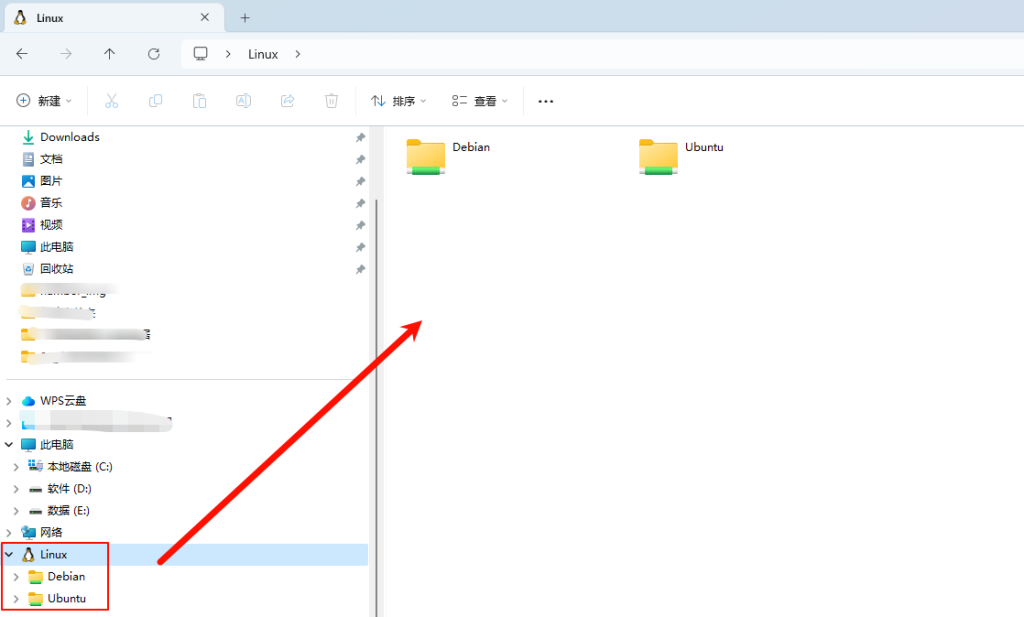
Task: Click the Share icon in toolbar
Action: pos(287,101)
